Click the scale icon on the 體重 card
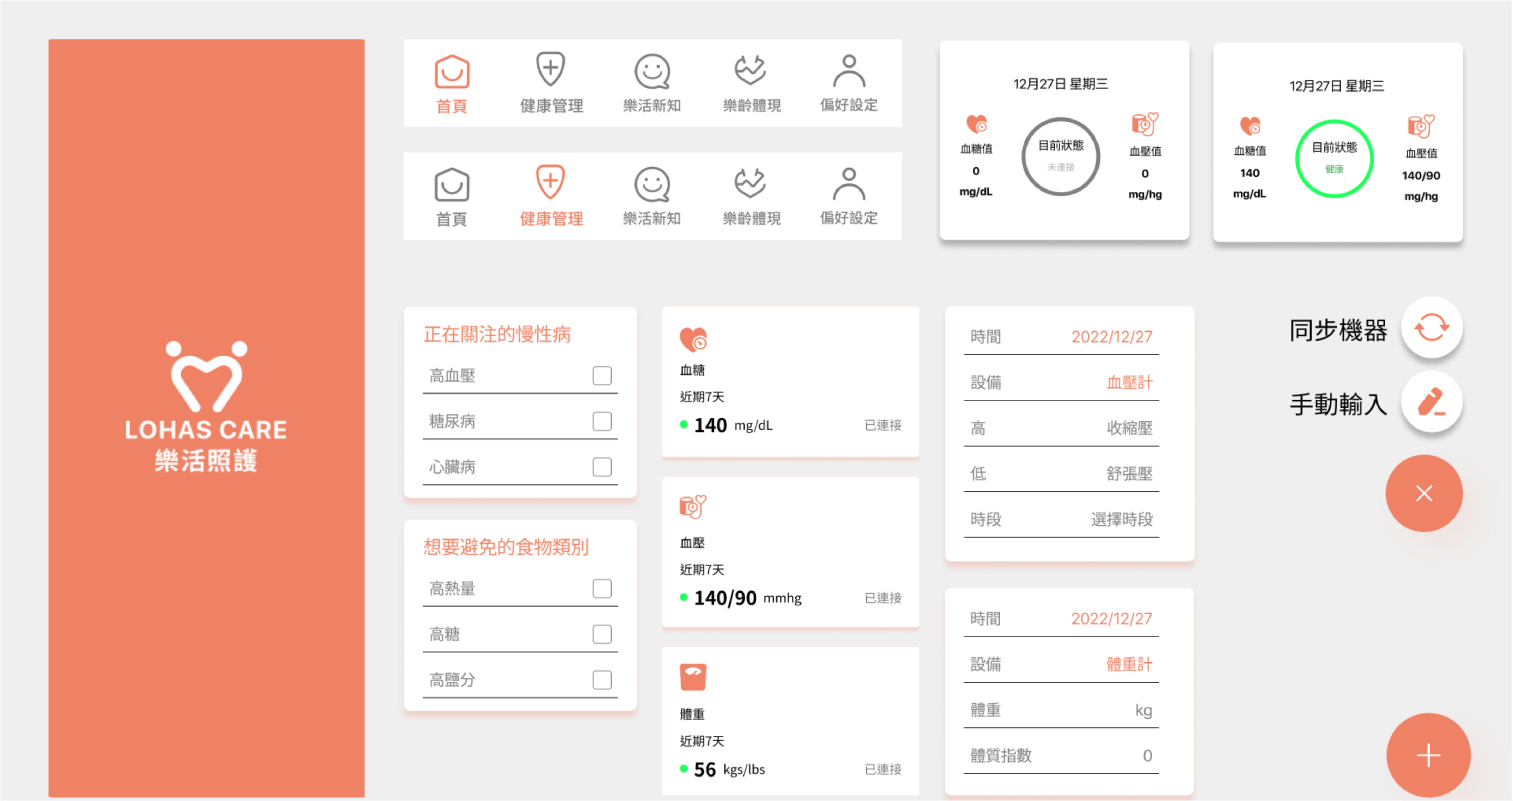This screenshot has height=801, width=1513. click(x=693, y=677)
